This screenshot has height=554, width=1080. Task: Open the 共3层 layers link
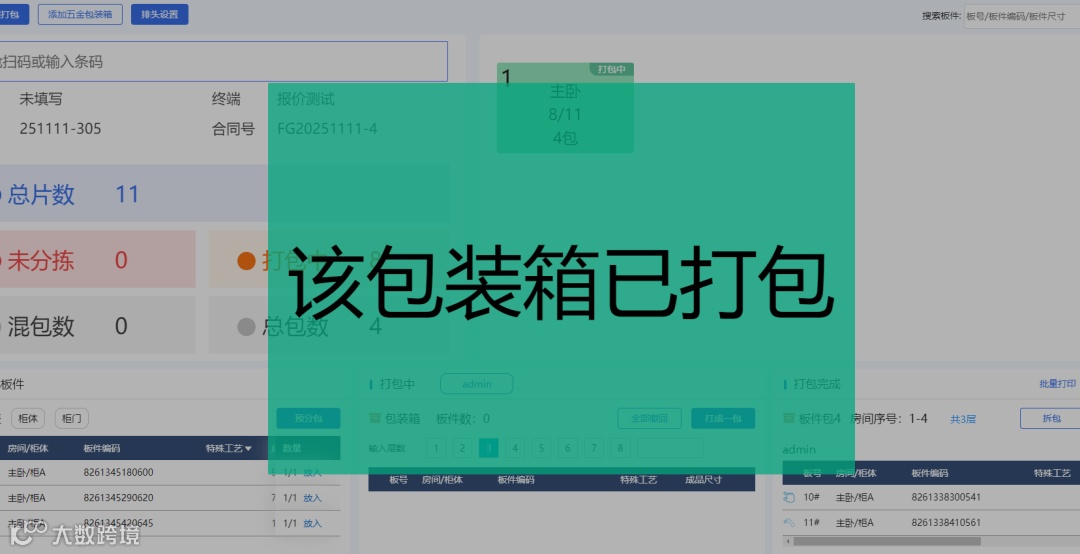tap(963, 419)
